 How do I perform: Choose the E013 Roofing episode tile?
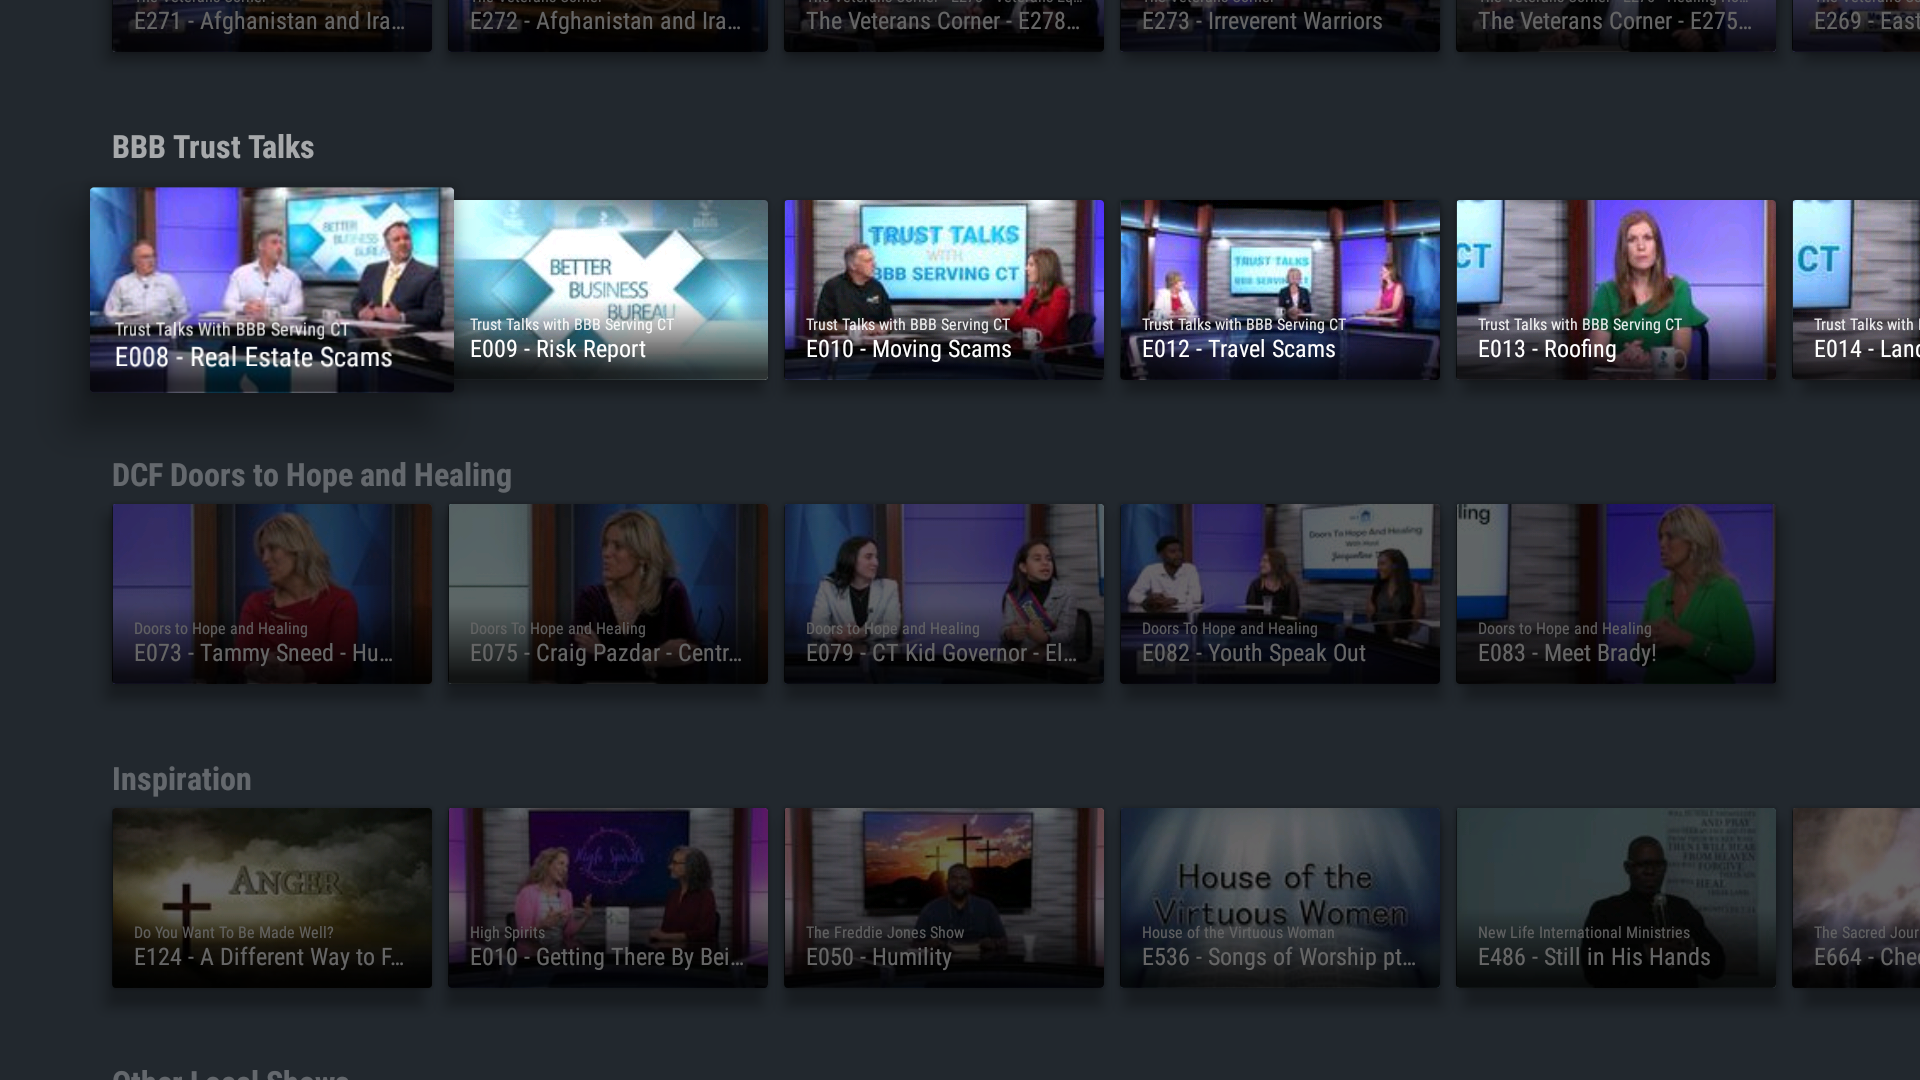tap(1616, 290)
